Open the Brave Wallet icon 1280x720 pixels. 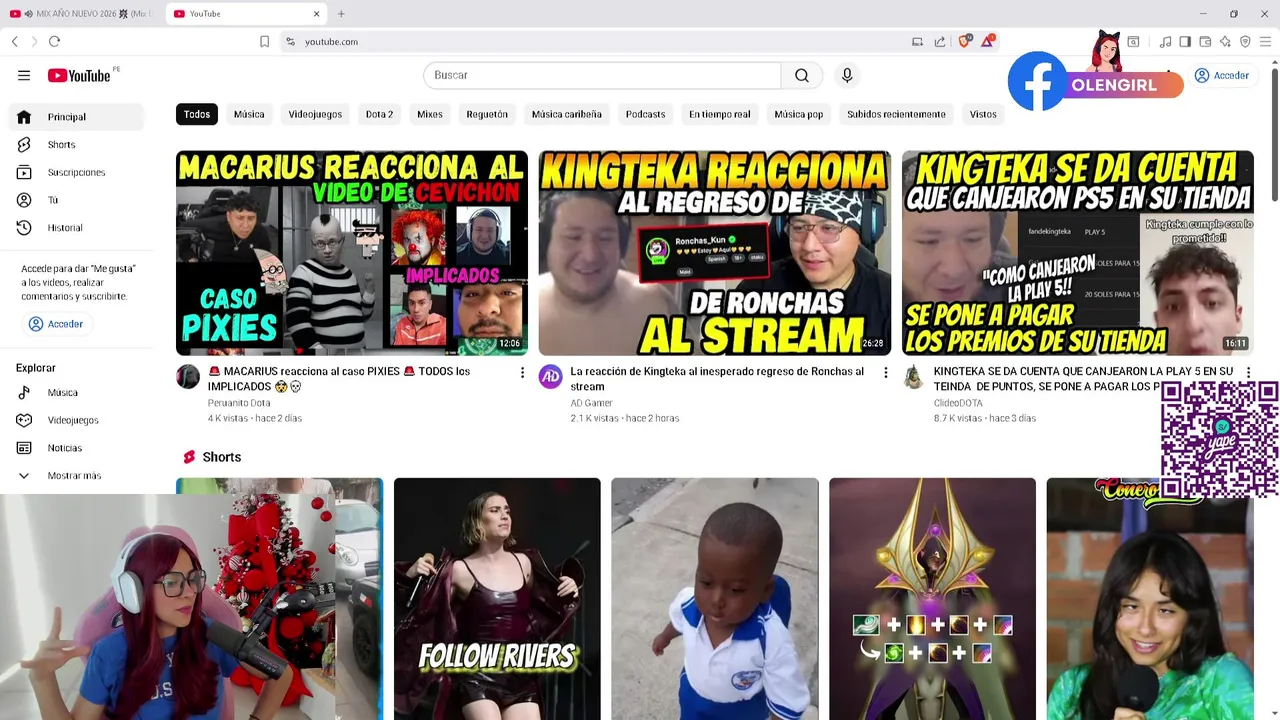click(1205, 41)
